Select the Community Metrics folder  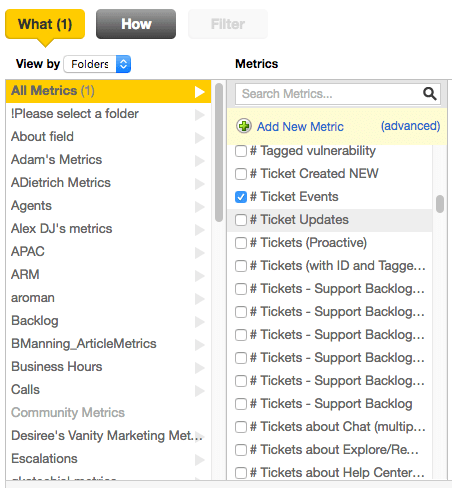[108, 413]
